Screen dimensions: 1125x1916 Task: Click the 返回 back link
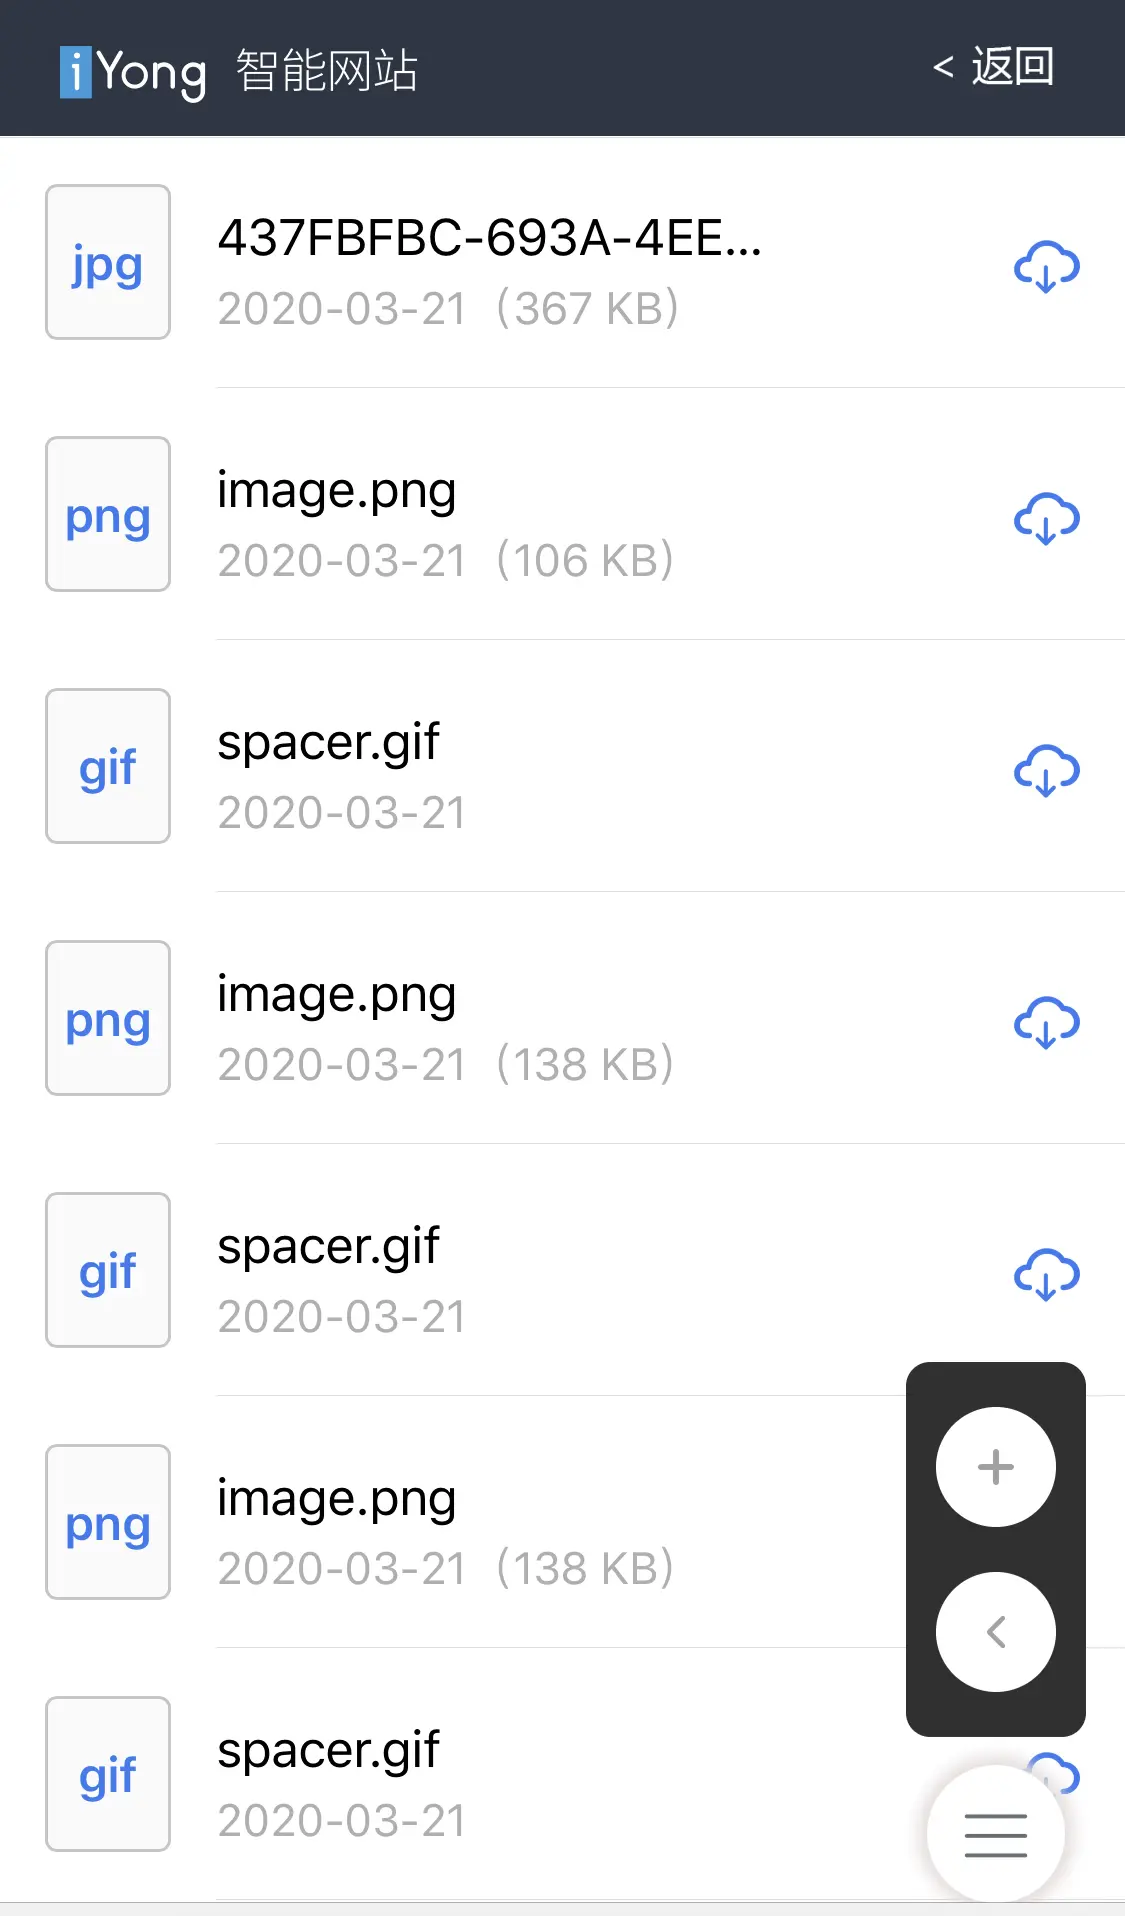click(995, 68)
